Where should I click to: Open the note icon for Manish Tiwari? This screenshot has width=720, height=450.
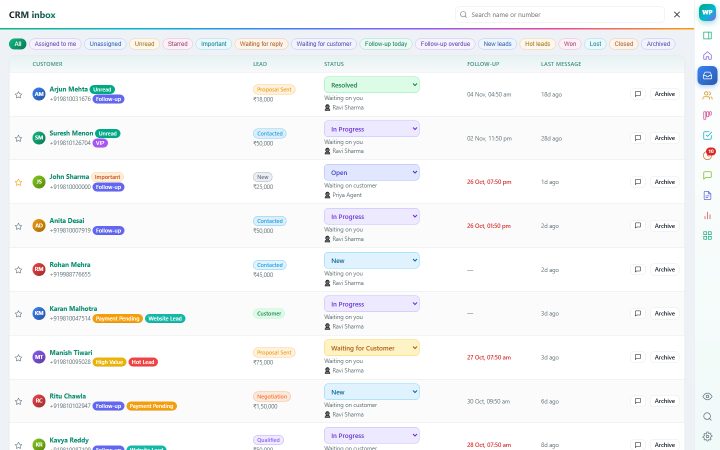[x=638, y=357]
